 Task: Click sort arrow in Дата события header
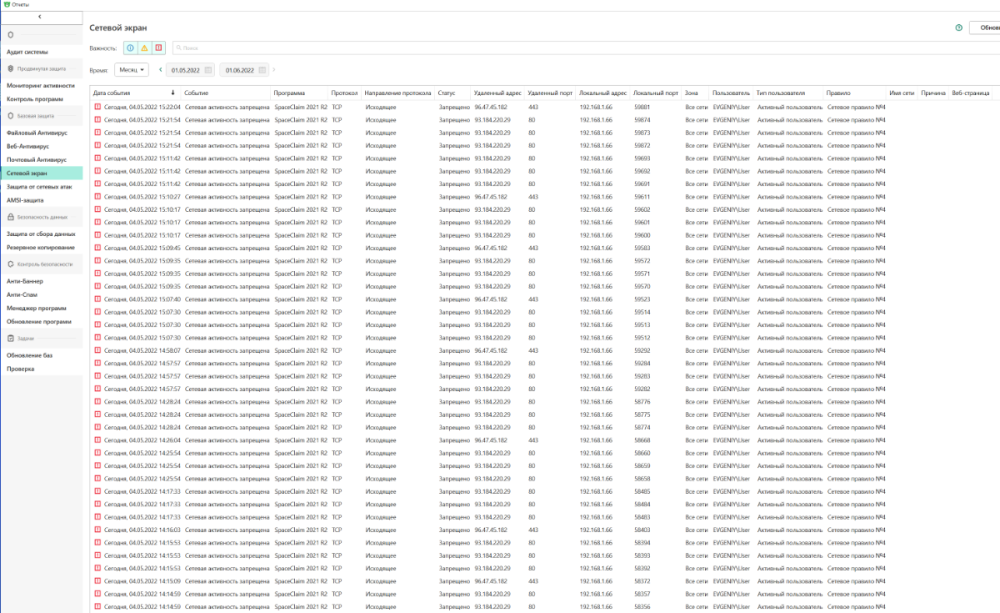[x=173, y=93]
